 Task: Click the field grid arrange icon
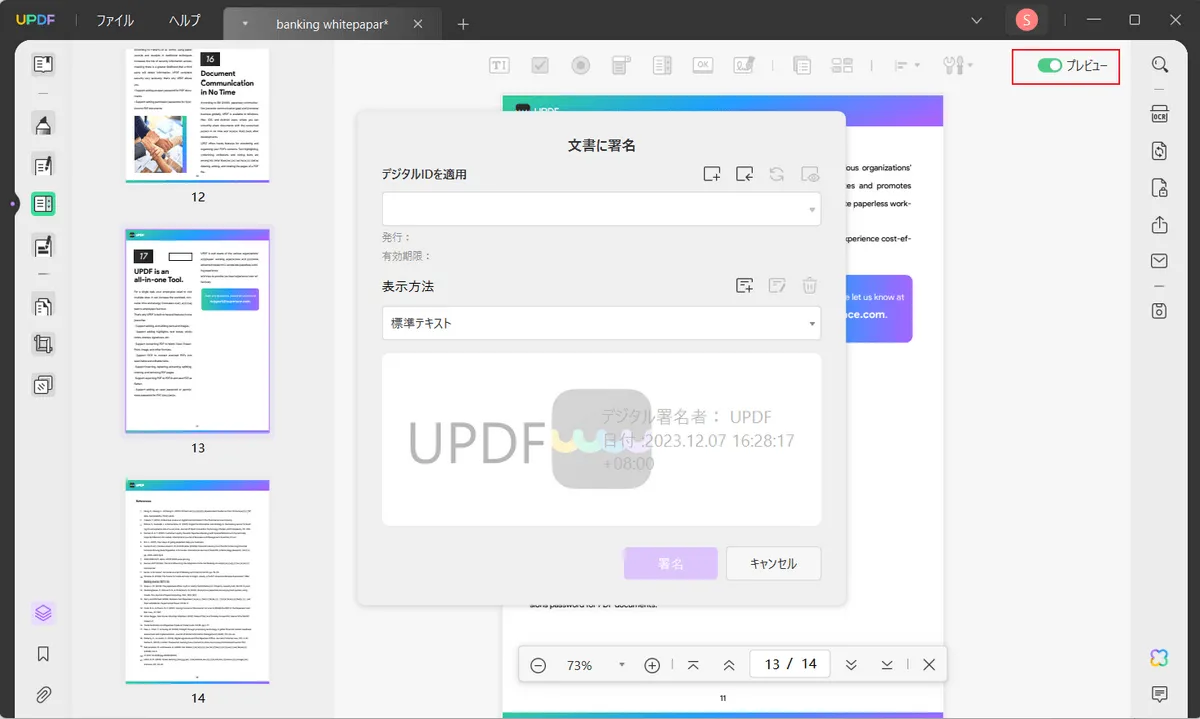pyautogui.click(x=842, y=65)
